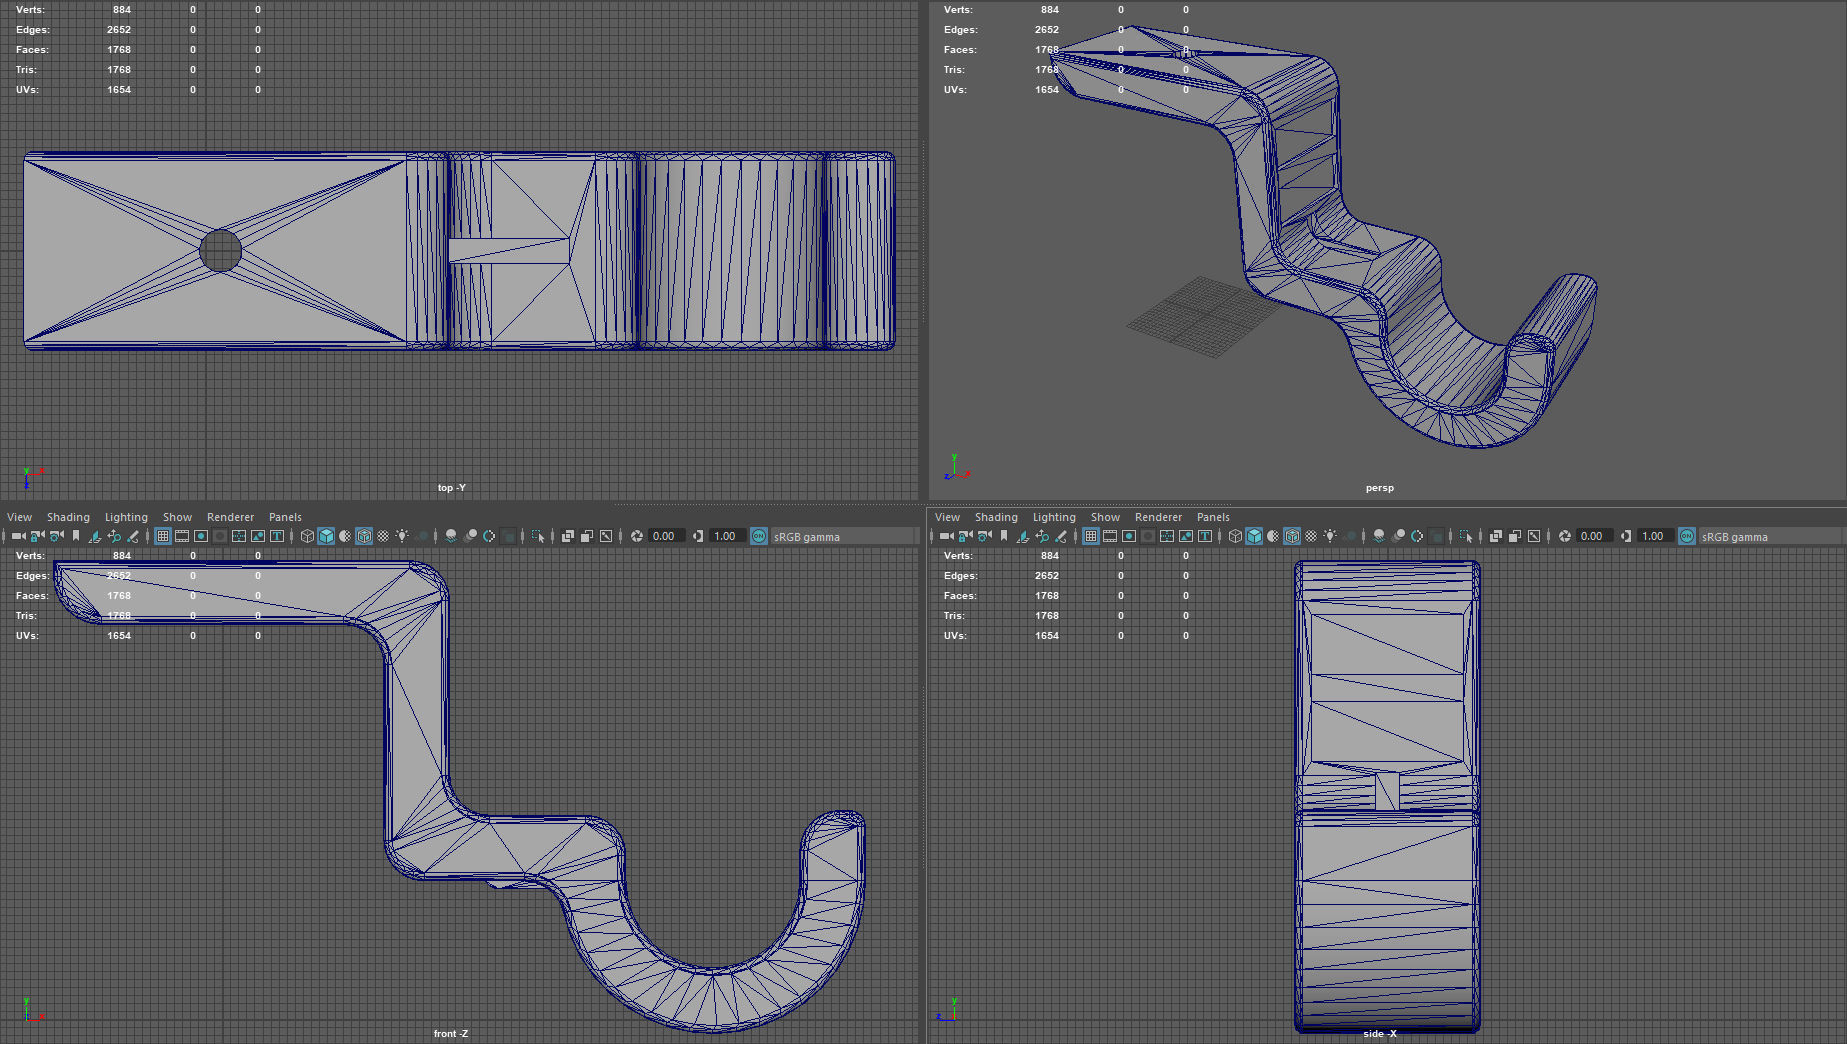The height and width of the screenshot is (1044, 1847).
Task: Toggle X-Ray Joints in front panel toolbar
Action: [606, 536]
